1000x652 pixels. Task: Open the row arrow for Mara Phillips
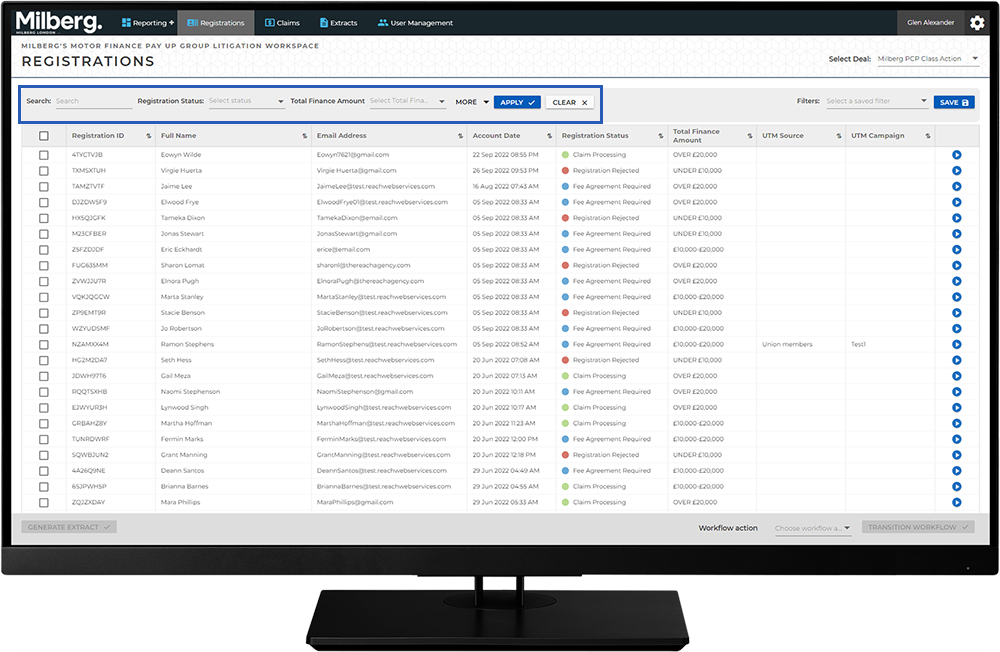[x=956, y=502]
